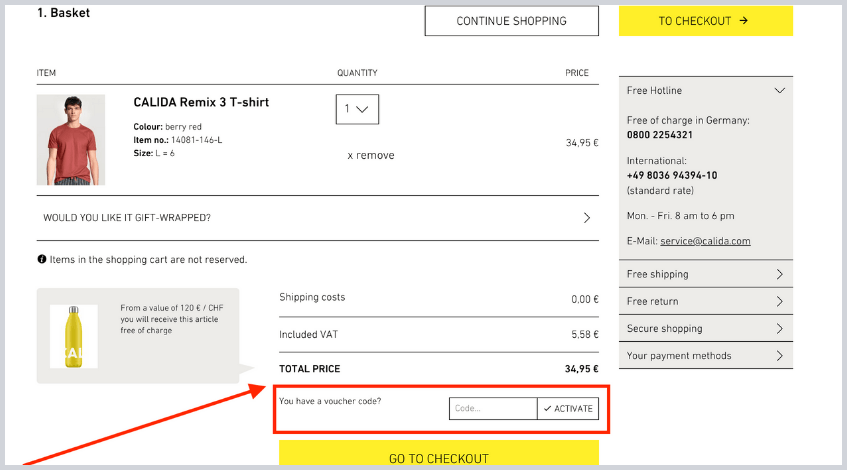Viewport: 847px width, 470px height.
Task: Click the Go To Checkout button
Action: (438, 458)
